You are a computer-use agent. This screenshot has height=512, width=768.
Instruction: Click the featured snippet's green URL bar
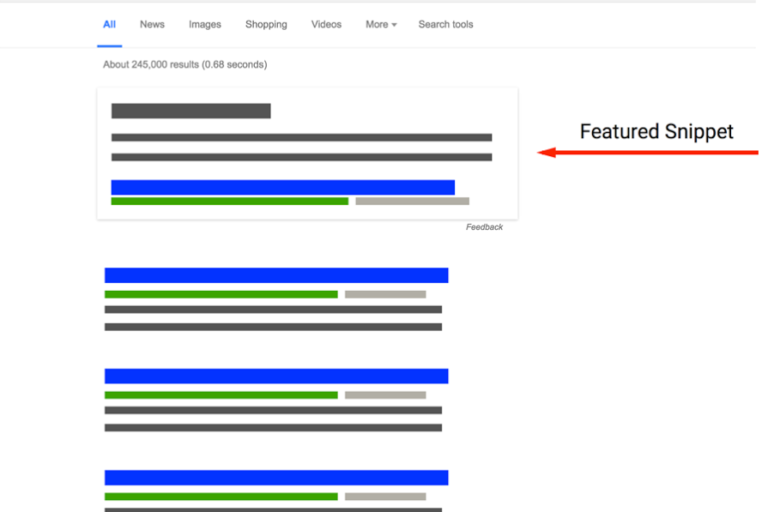[x=229, y=201]
